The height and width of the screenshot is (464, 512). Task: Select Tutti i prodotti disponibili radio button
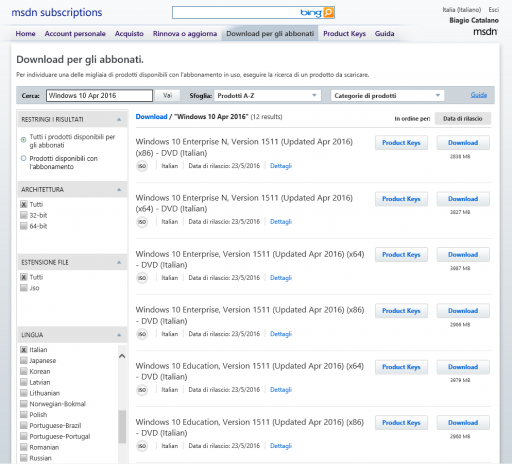23,140
